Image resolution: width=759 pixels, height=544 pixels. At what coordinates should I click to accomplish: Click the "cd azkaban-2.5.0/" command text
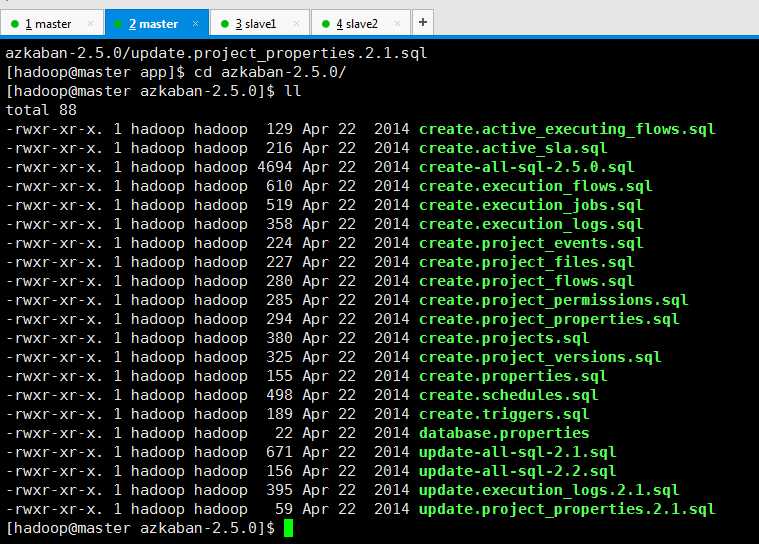pyautogui.click(x=270, y=72)
